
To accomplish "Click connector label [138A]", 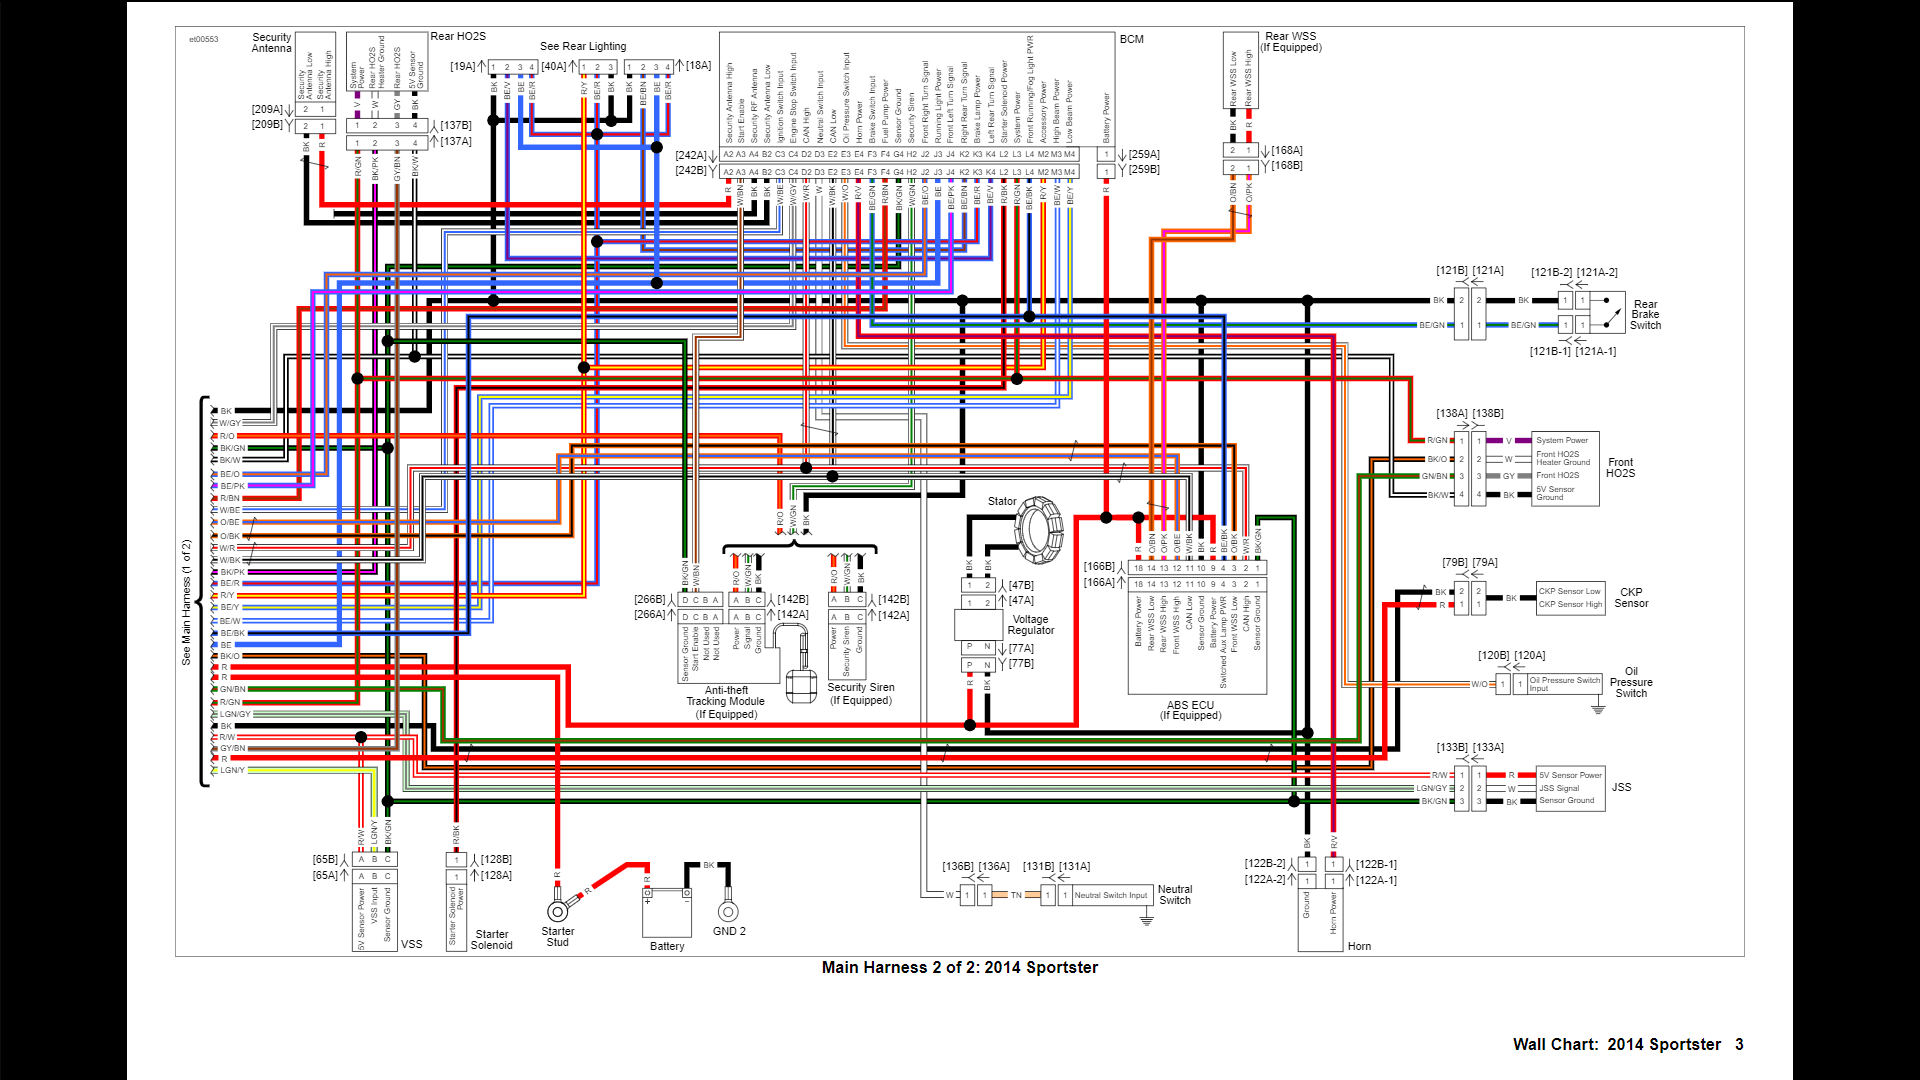I will (1452, 413).
